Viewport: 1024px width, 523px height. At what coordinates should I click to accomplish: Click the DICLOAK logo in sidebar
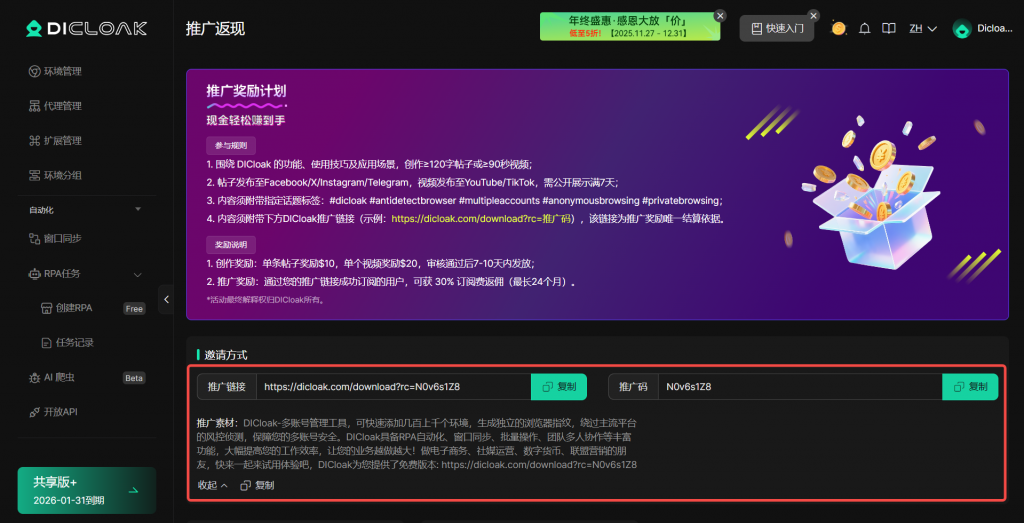pos(86,28)
